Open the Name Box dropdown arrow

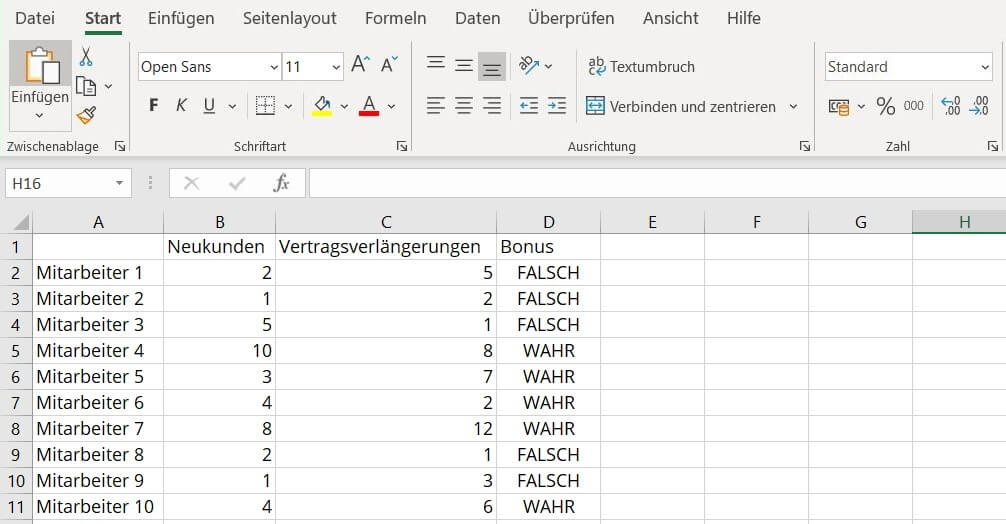[119, 184]
